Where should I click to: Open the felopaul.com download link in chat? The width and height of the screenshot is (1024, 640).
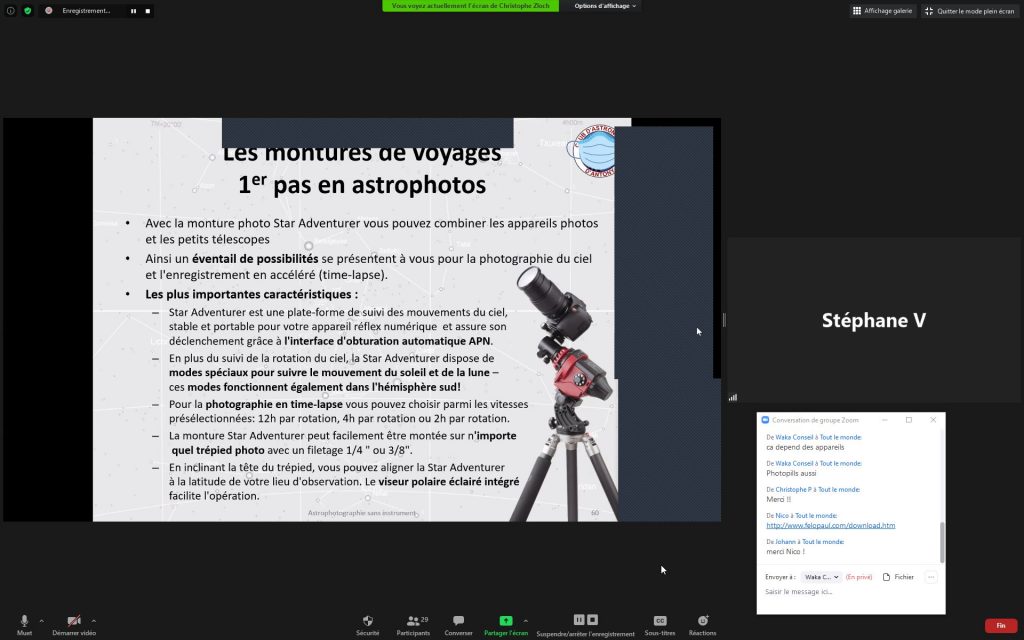coord(831,525)
